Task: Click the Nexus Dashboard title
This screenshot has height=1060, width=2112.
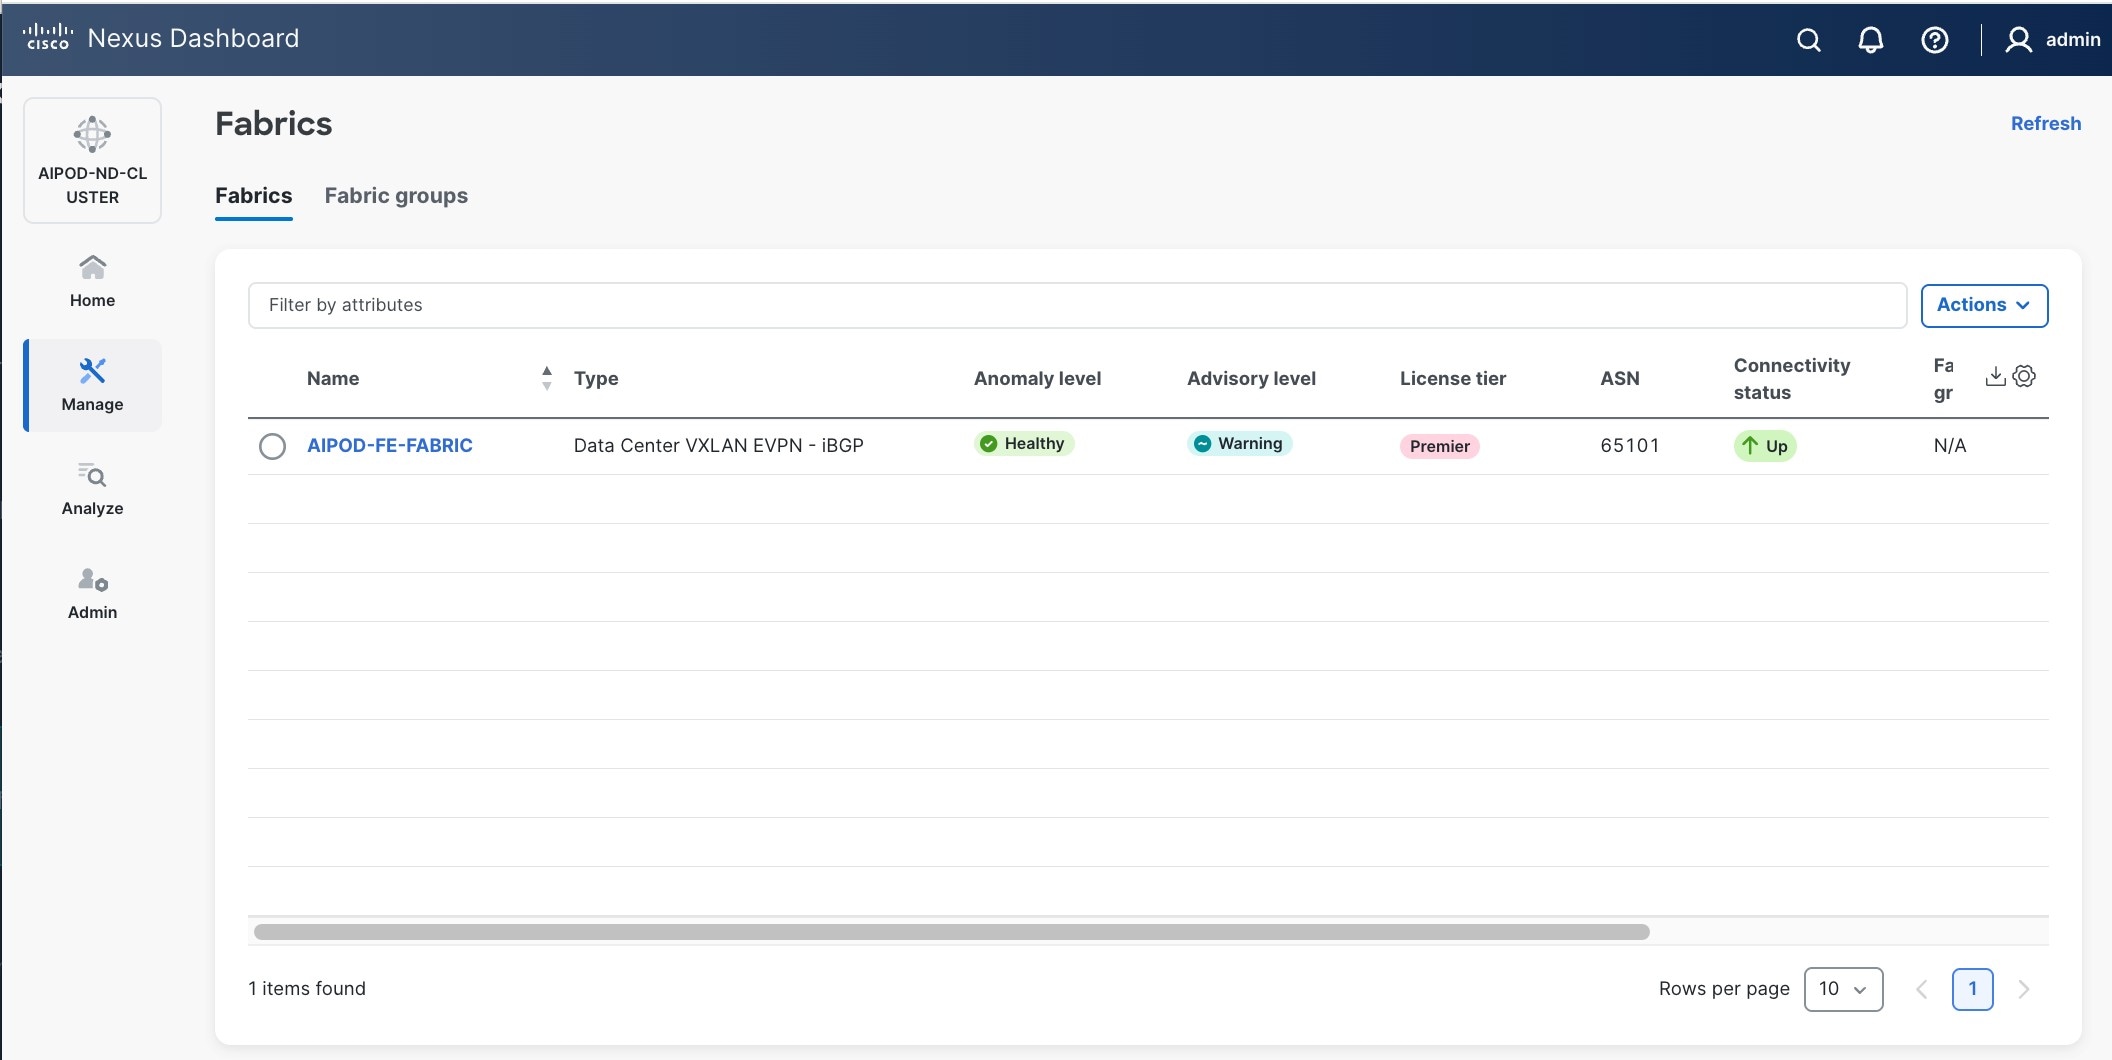Action: click(193, 38)
